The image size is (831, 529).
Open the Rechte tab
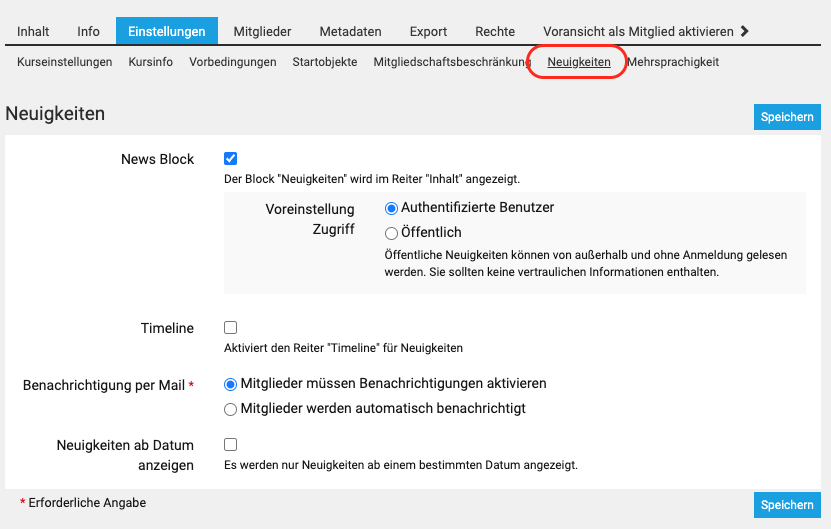(495, 32)
